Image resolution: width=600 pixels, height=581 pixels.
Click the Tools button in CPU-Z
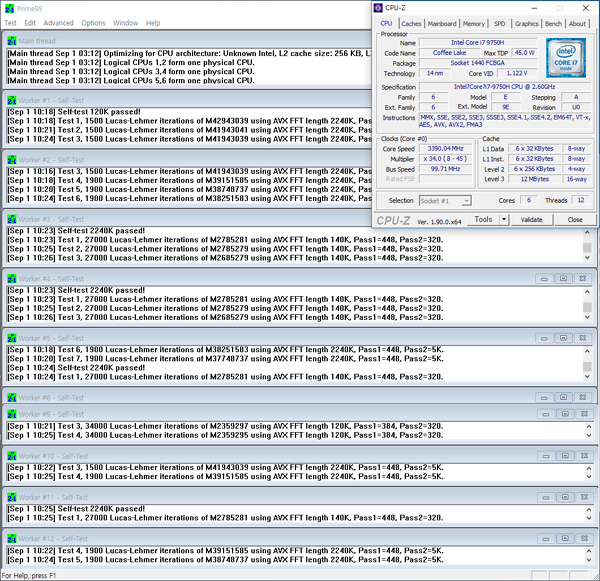coord(483,219)
